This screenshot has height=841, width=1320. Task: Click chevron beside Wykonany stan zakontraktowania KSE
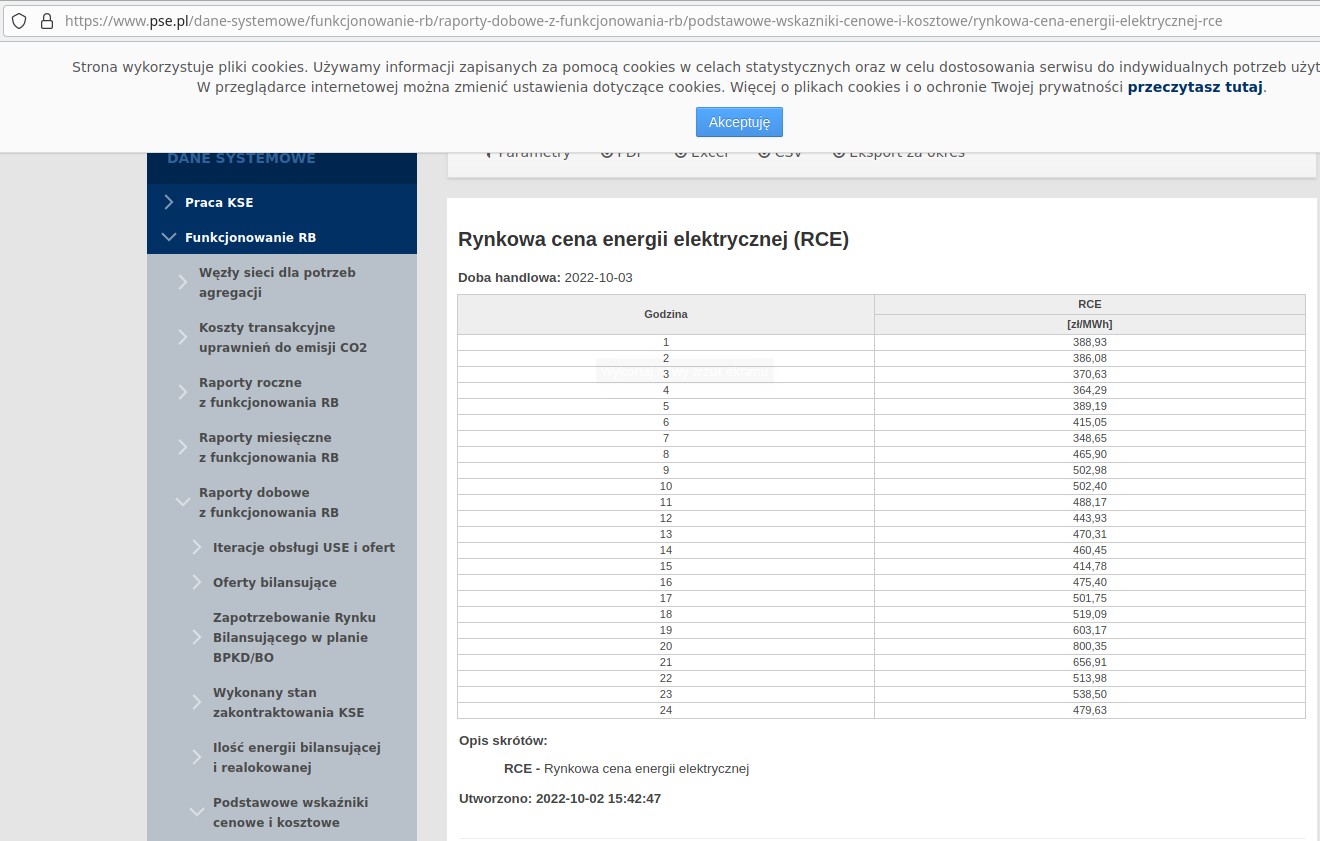coord(197,702)
